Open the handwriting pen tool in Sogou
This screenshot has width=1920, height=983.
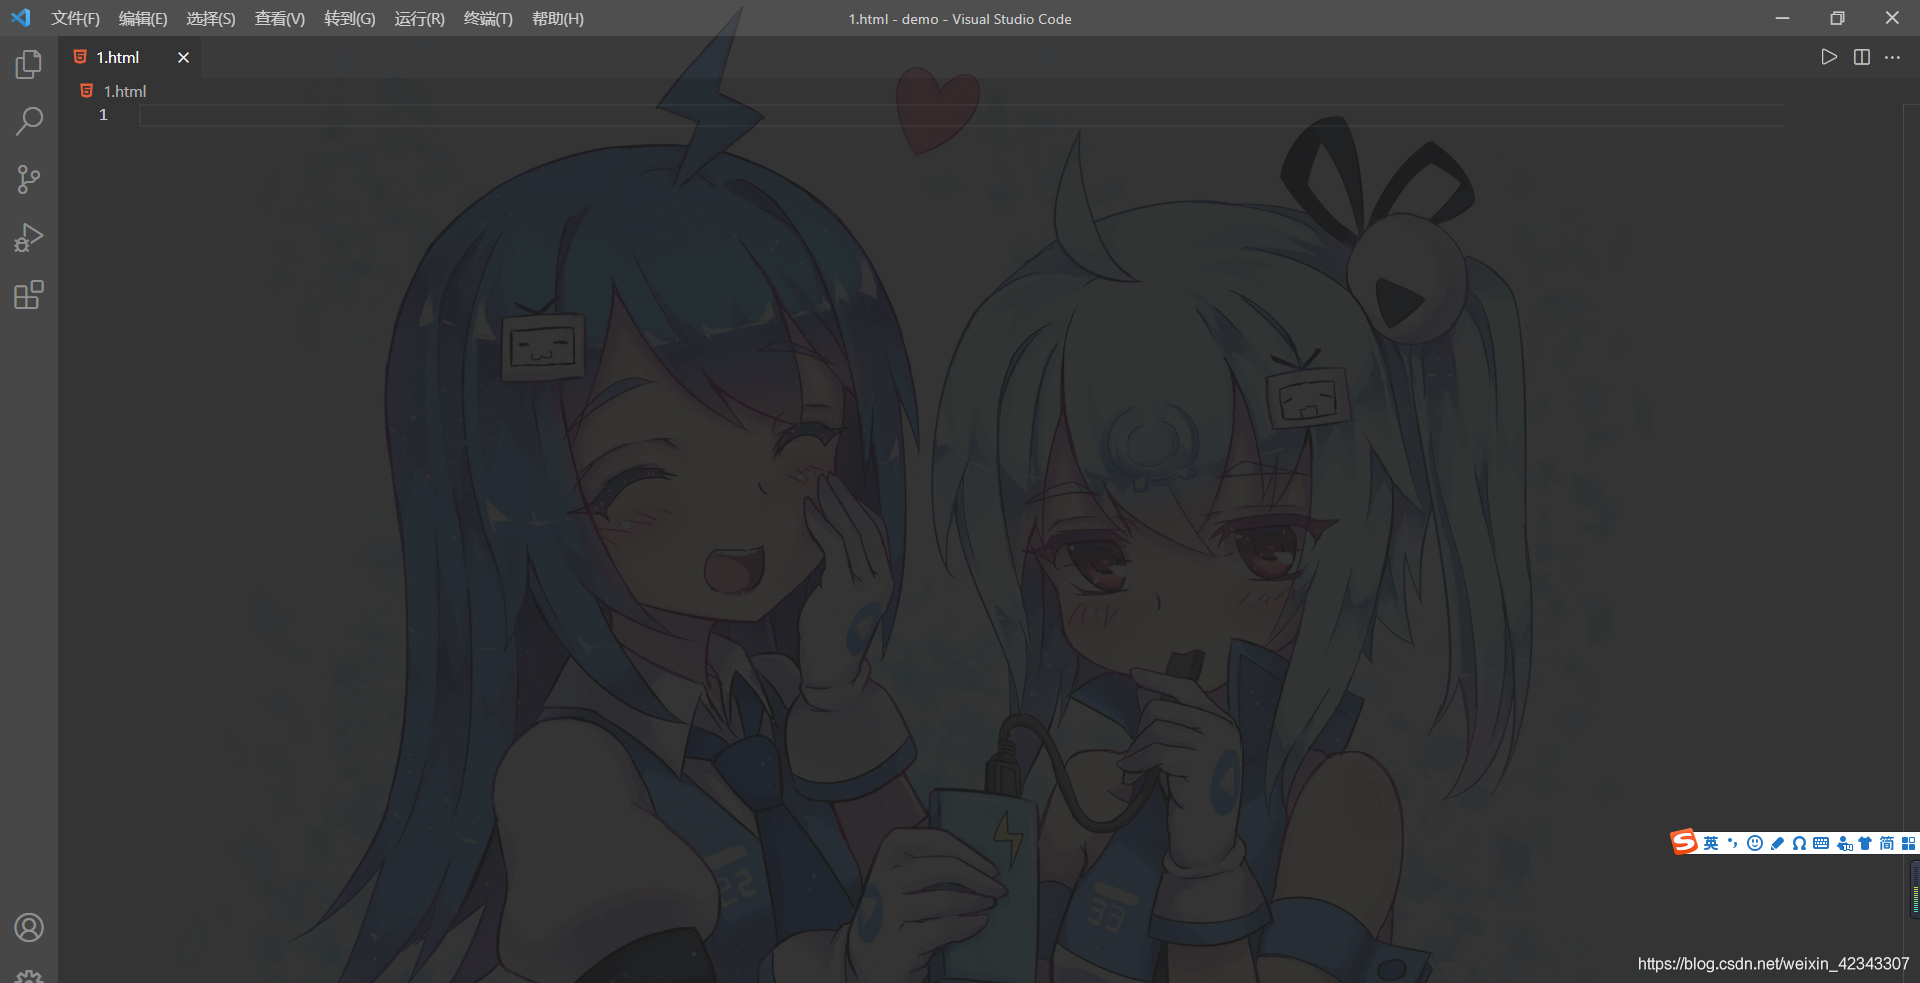point(1777,843)
